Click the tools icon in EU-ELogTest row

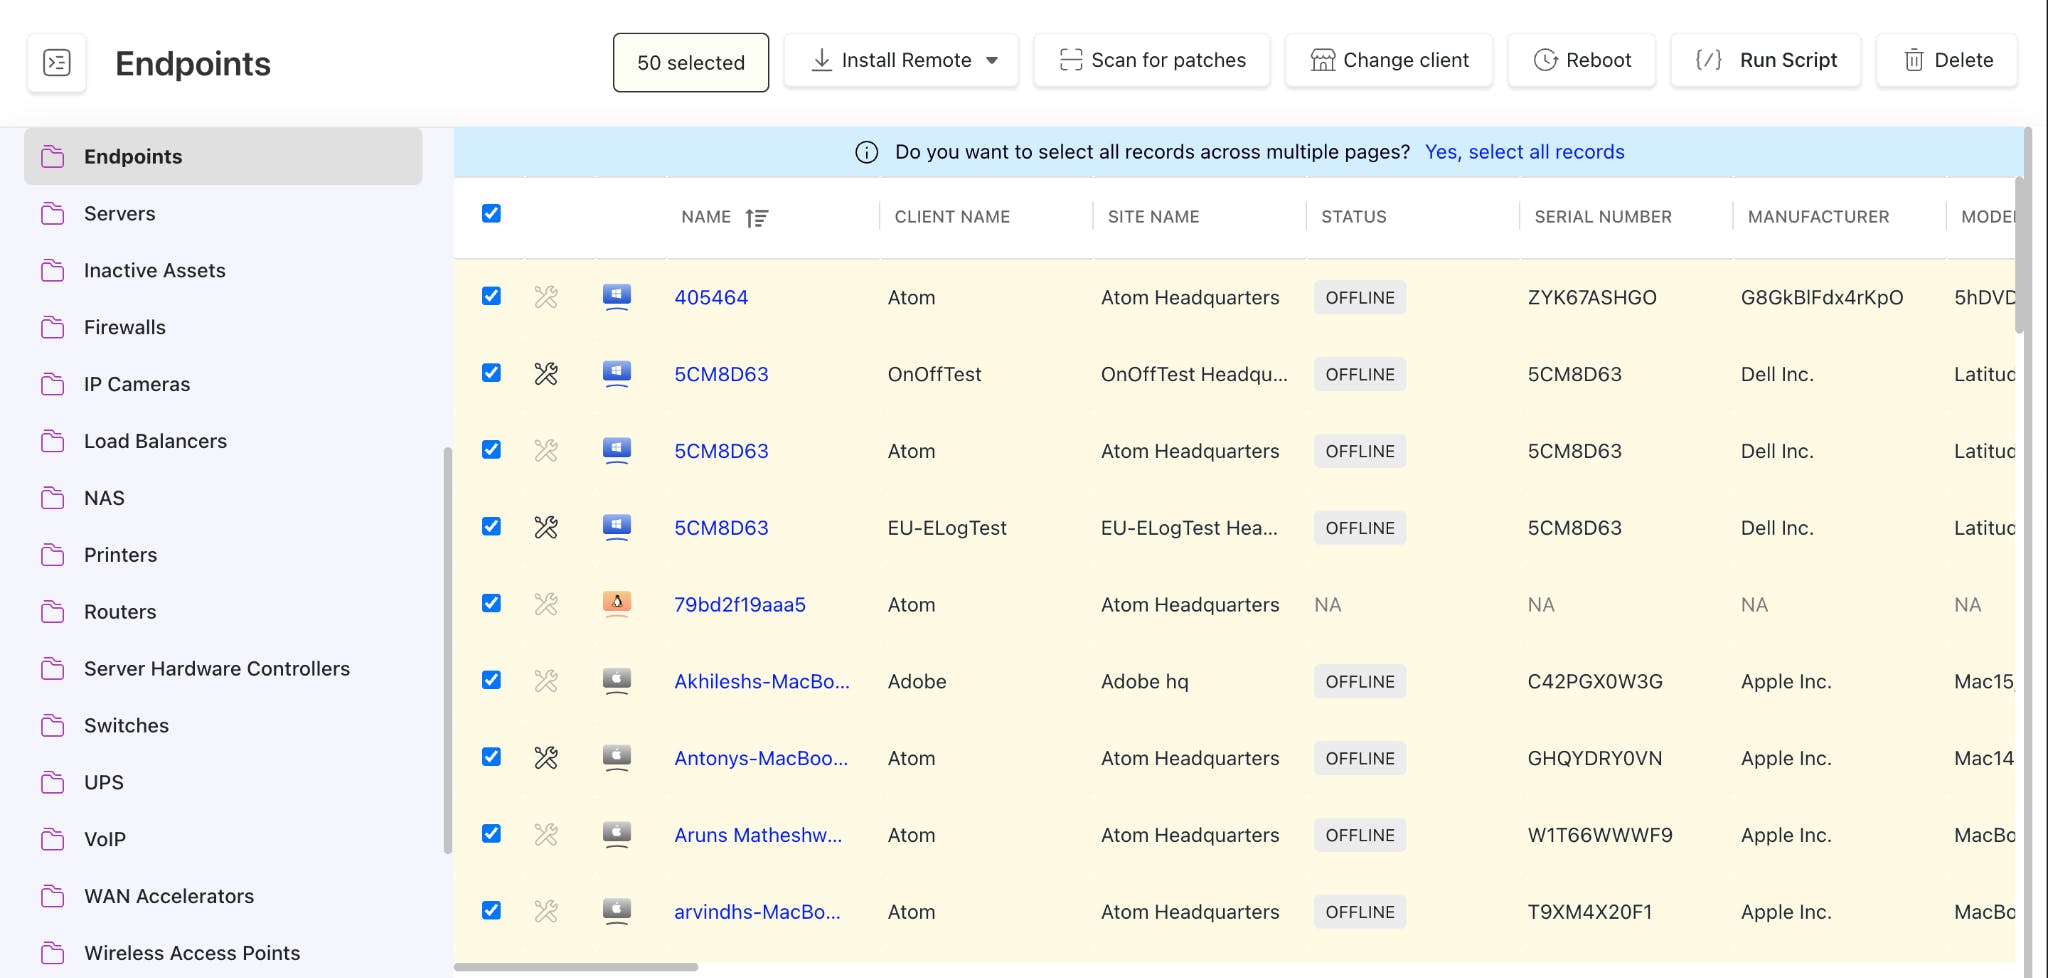546,528
